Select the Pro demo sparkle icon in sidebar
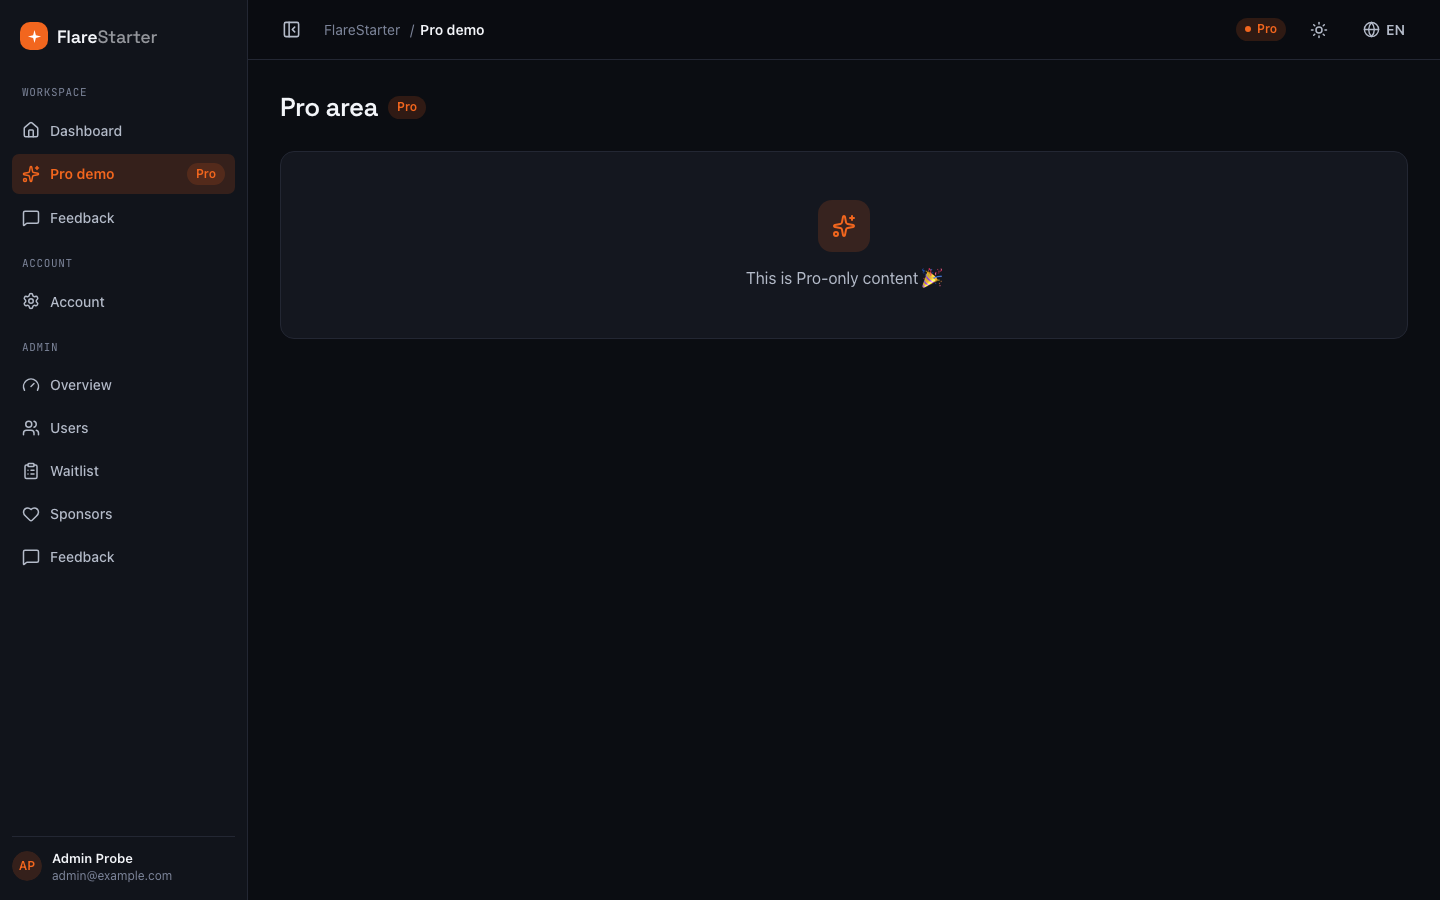This screenshot has width=1440, height=900. tap(31, 174)
